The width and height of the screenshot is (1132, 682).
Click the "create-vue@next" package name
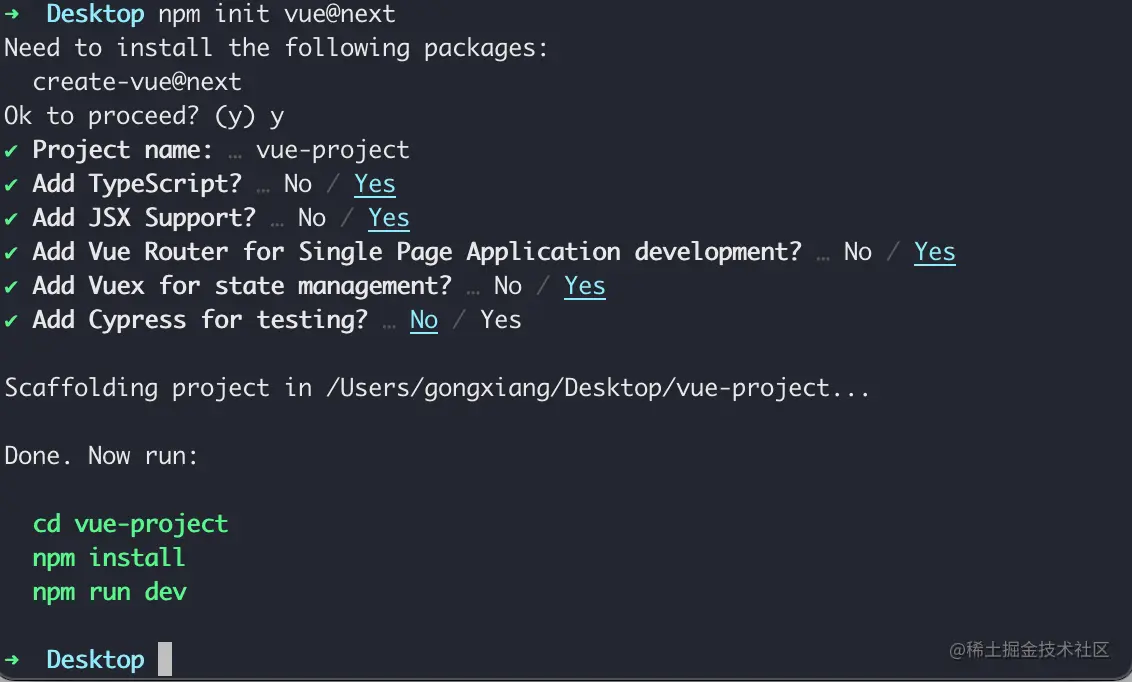137,82
